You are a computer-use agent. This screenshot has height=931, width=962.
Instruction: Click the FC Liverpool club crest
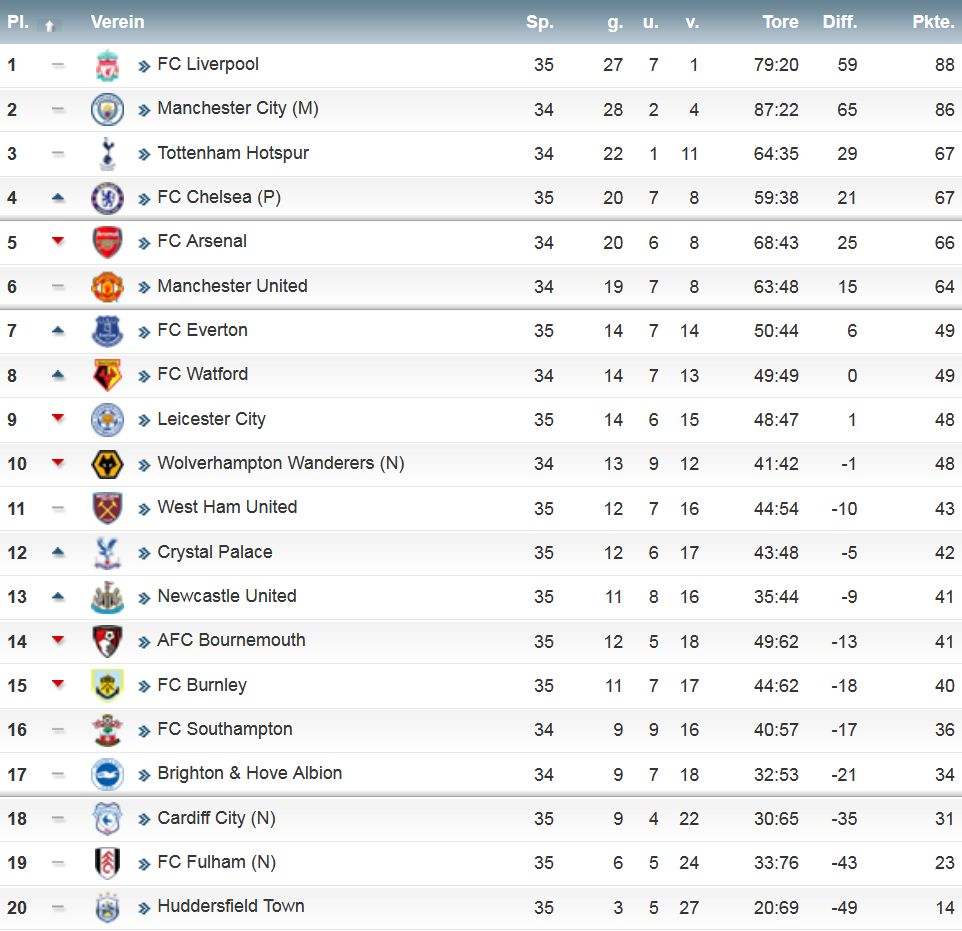107,65
